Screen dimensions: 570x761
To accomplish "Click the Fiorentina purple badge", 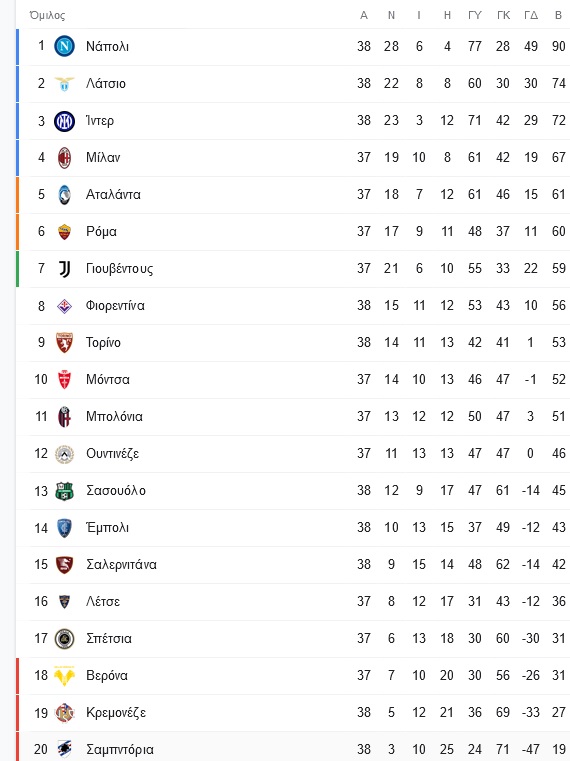I will tap(64, 306).
